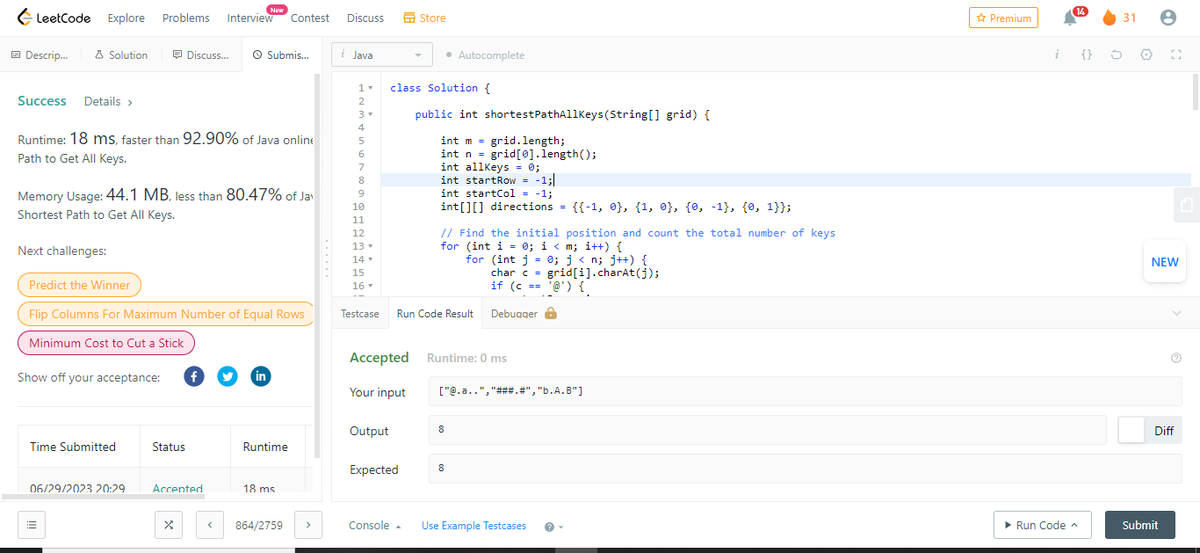The height and width of the screenshot is (553, 1200).
Task: Click the Your input field
Action: 806,391
